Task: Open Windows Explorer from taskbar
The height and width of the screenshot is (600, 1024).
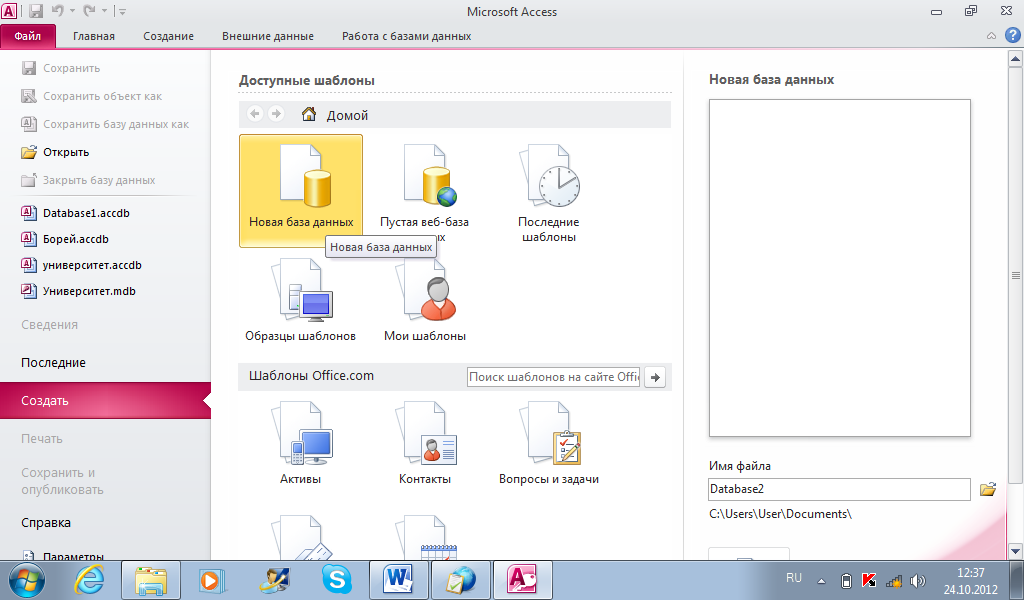Action: pyautogui.click(x=151, y=580)
